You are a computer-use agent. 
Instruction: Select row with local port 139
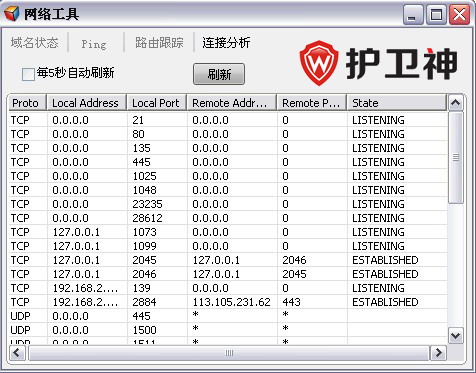(x=228, y=288)
